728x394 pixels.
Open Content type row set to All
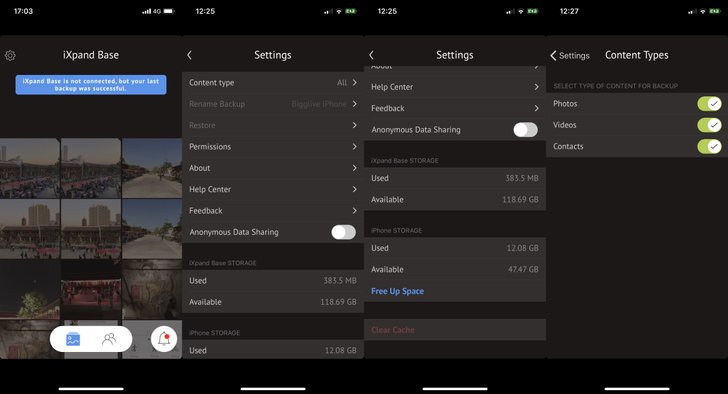tap(273, 83)
